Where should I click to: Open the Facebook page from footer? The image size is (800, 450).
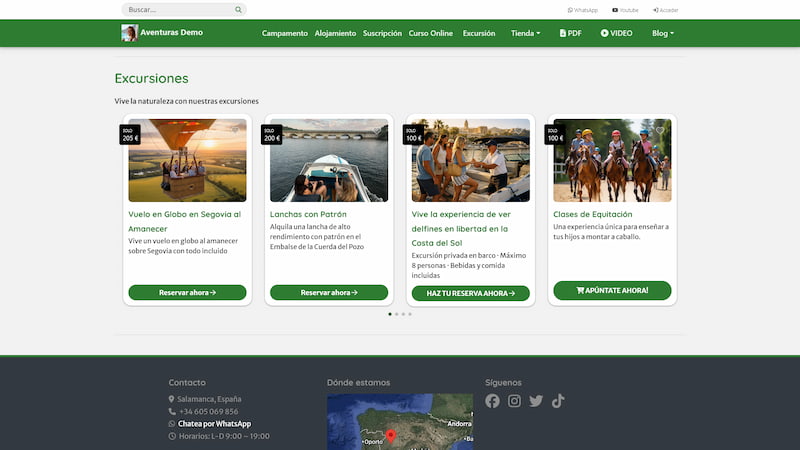pos(492,401)
